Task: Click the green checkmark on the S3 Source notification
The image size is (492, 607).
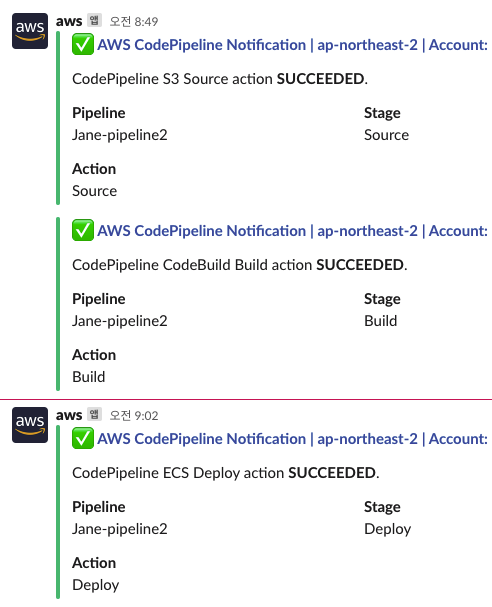Action: [x=83, y=45]
